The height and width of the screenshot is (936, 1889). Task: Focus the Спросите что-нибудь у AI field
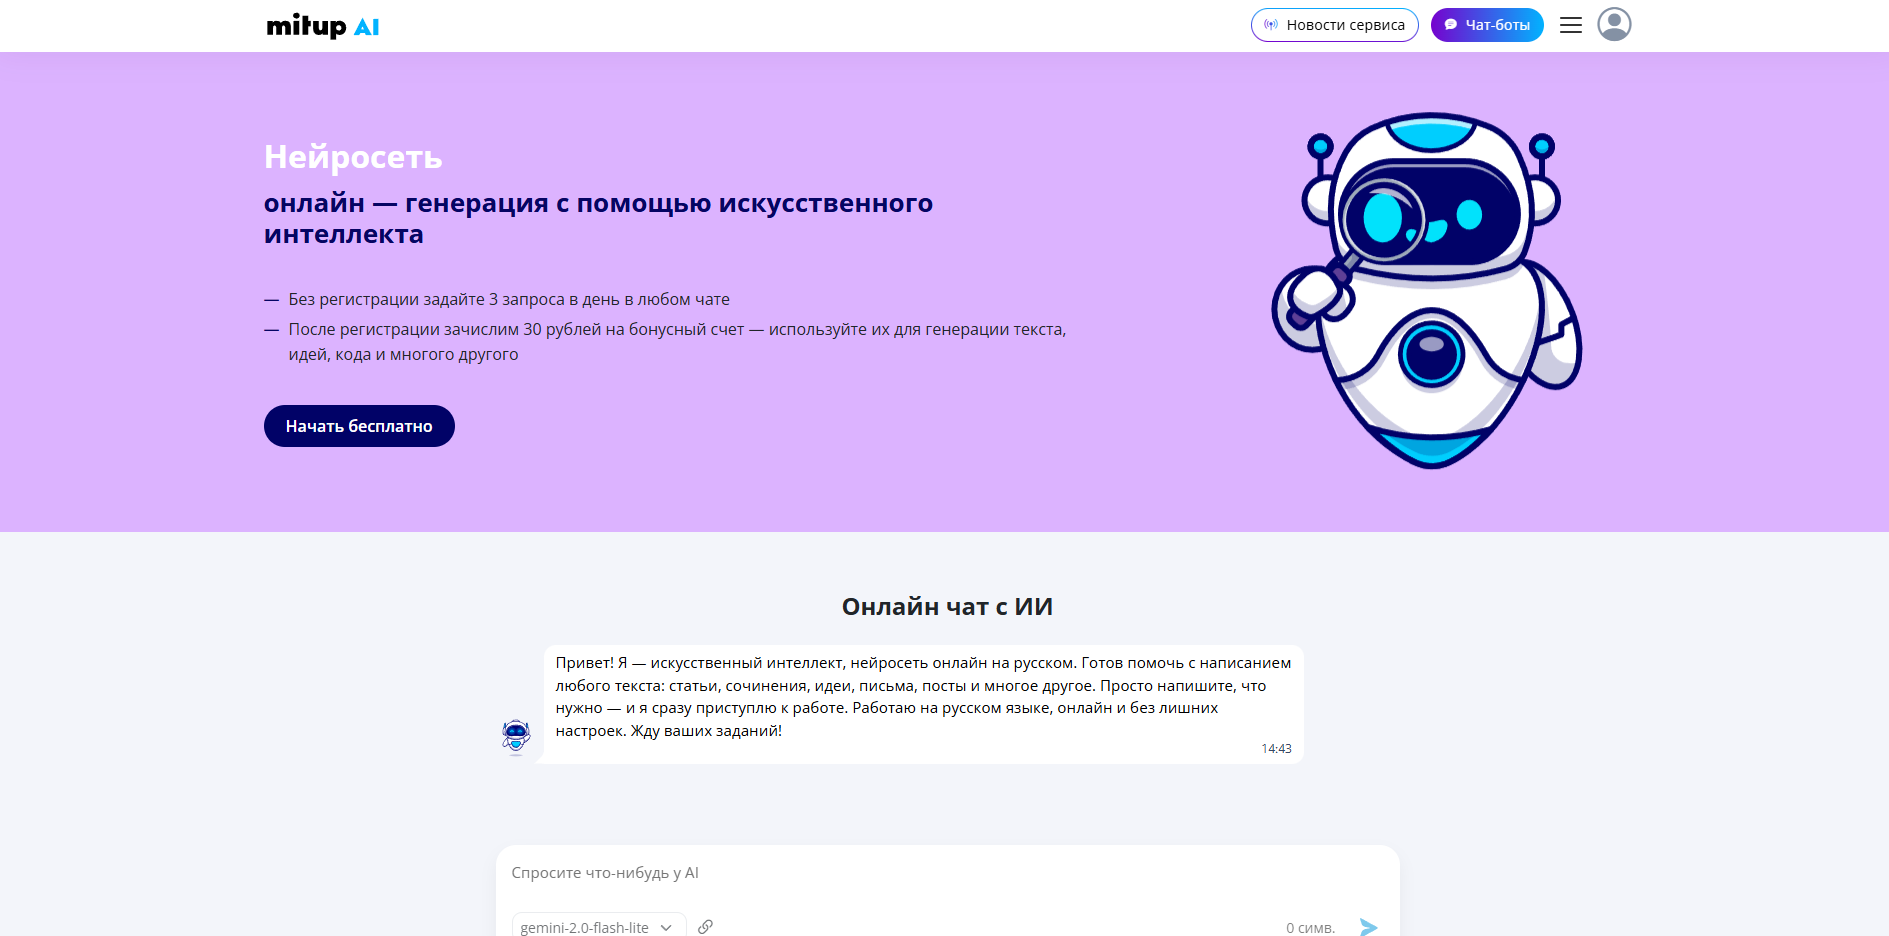point(945,873)
